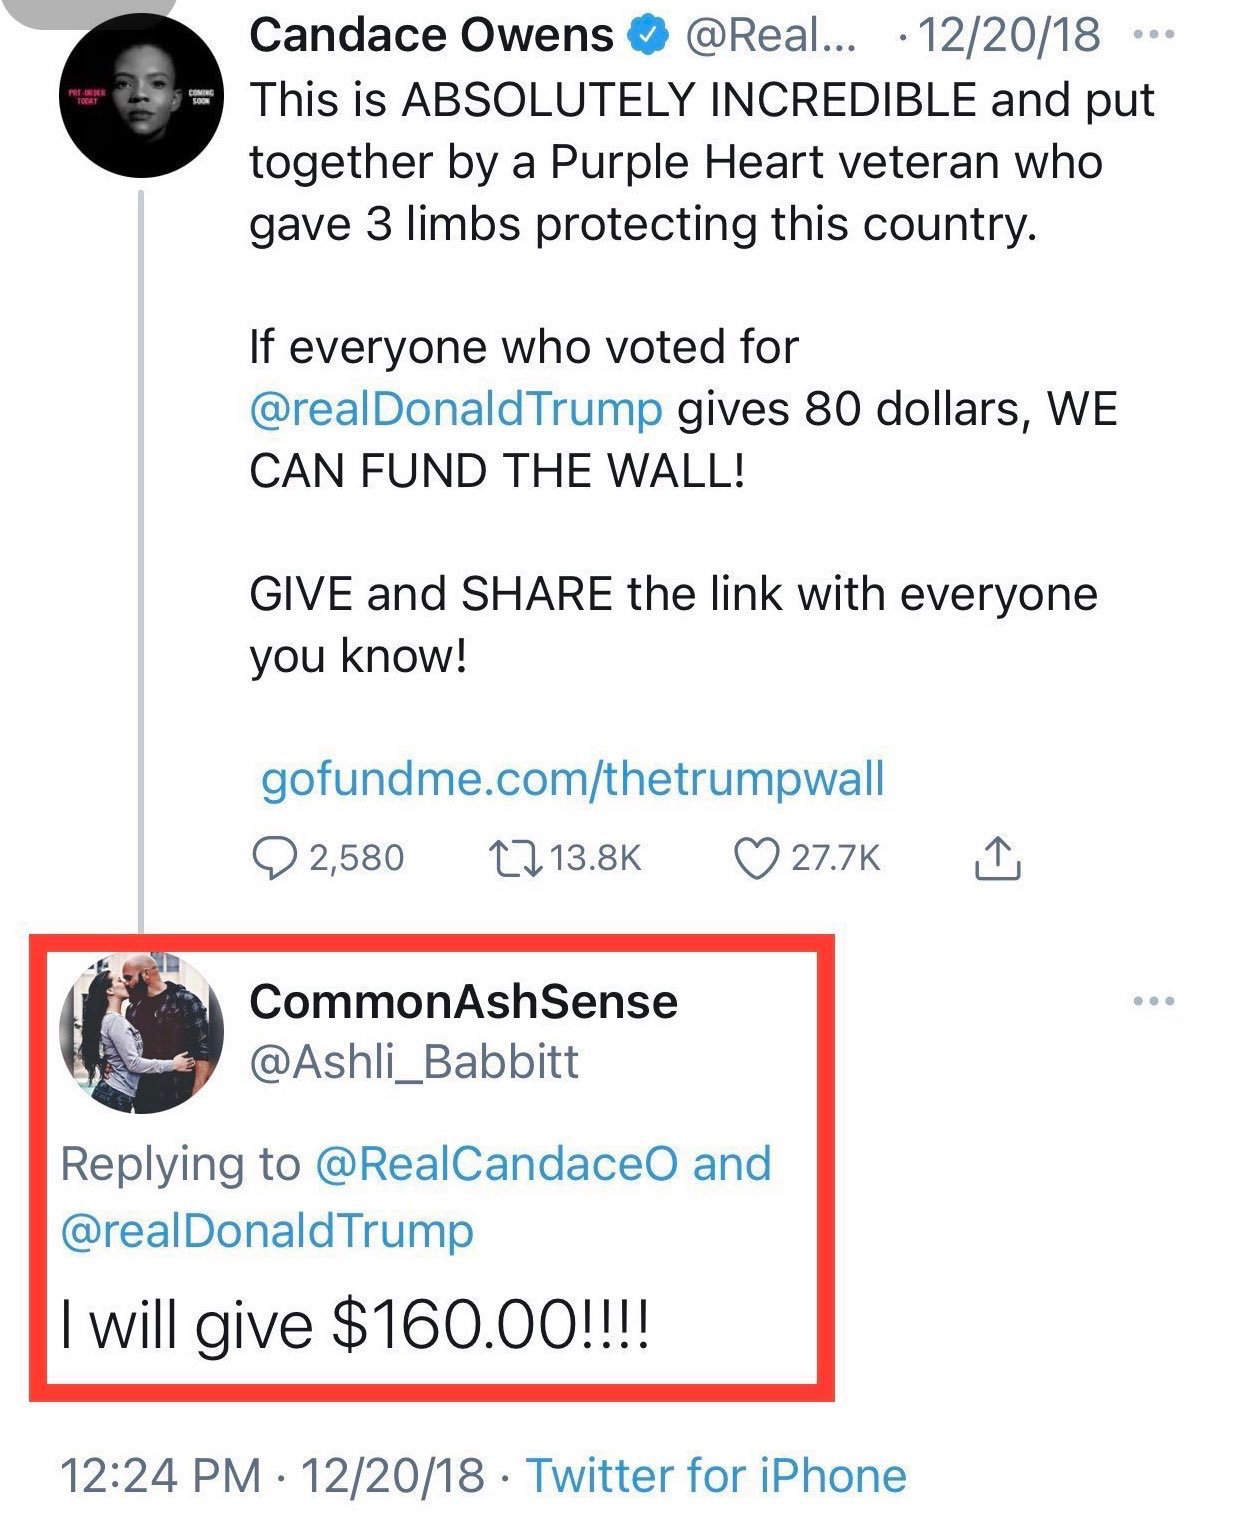This screenshot has width=1241, height=1521.
Task: Tap the retweet arrows icon
Action: (514, 859)
